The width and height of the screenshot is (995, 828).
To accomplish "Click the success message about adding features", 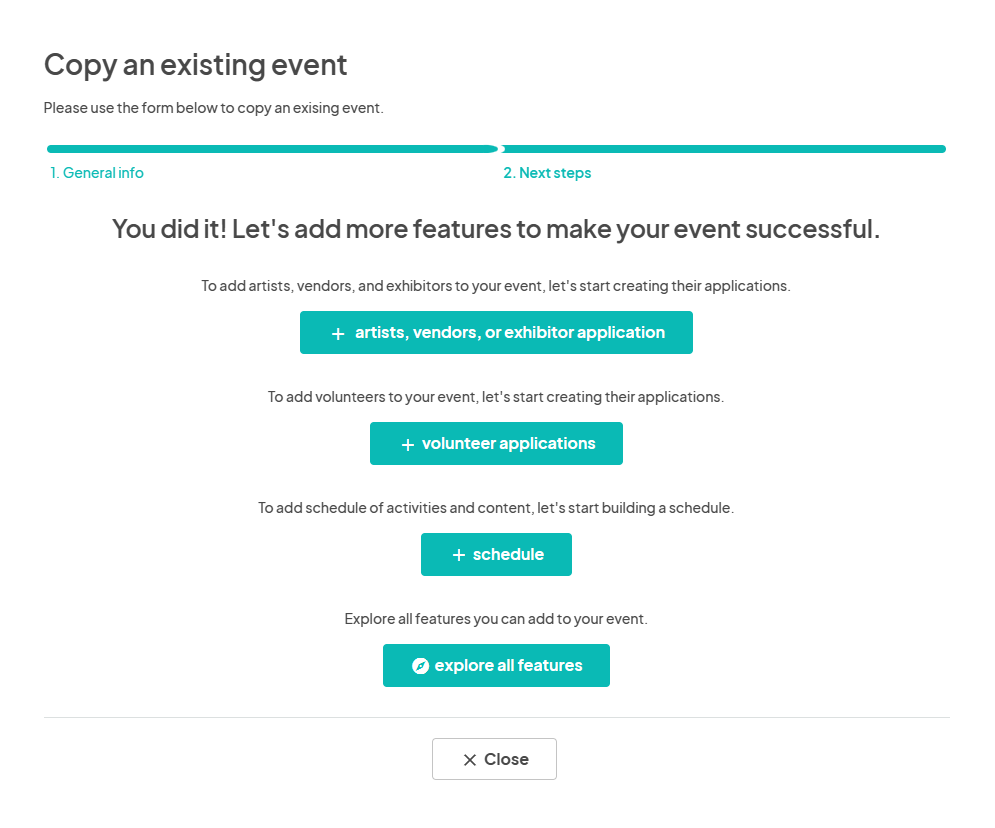I will coord(496,228).
